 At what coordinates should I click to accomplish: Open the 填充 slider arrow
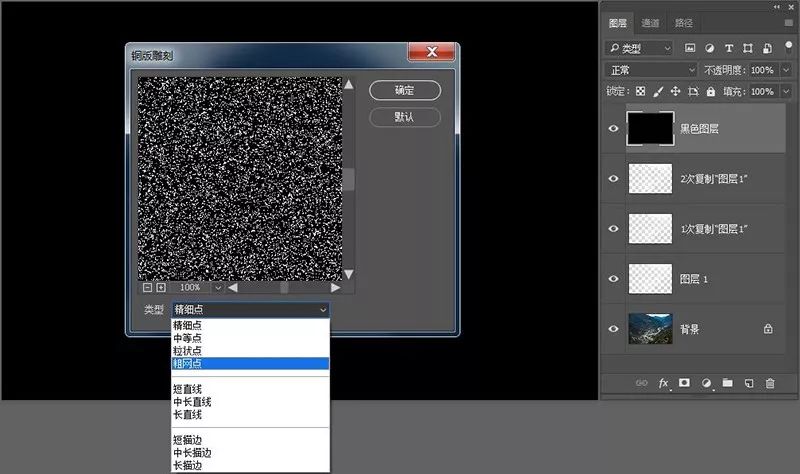[786, 91]
